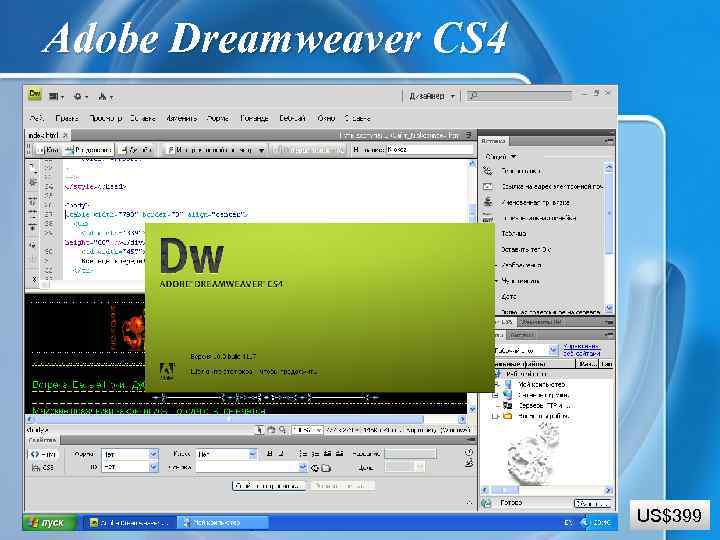The width and height of the screenshot is (720, 540).
Task: Open the Site management icon menu
Action: pos(105,96)
